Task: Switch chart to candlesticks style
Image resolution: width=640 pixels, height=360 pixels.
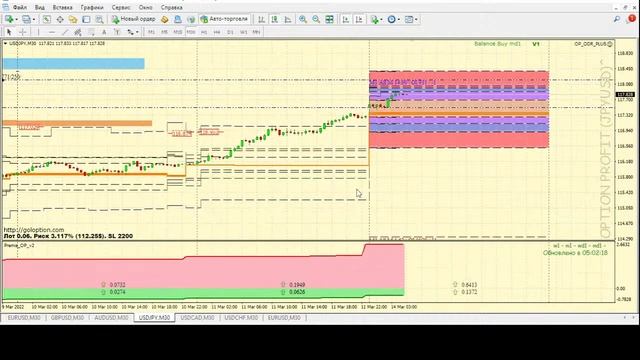Action: tap(275, 19)
